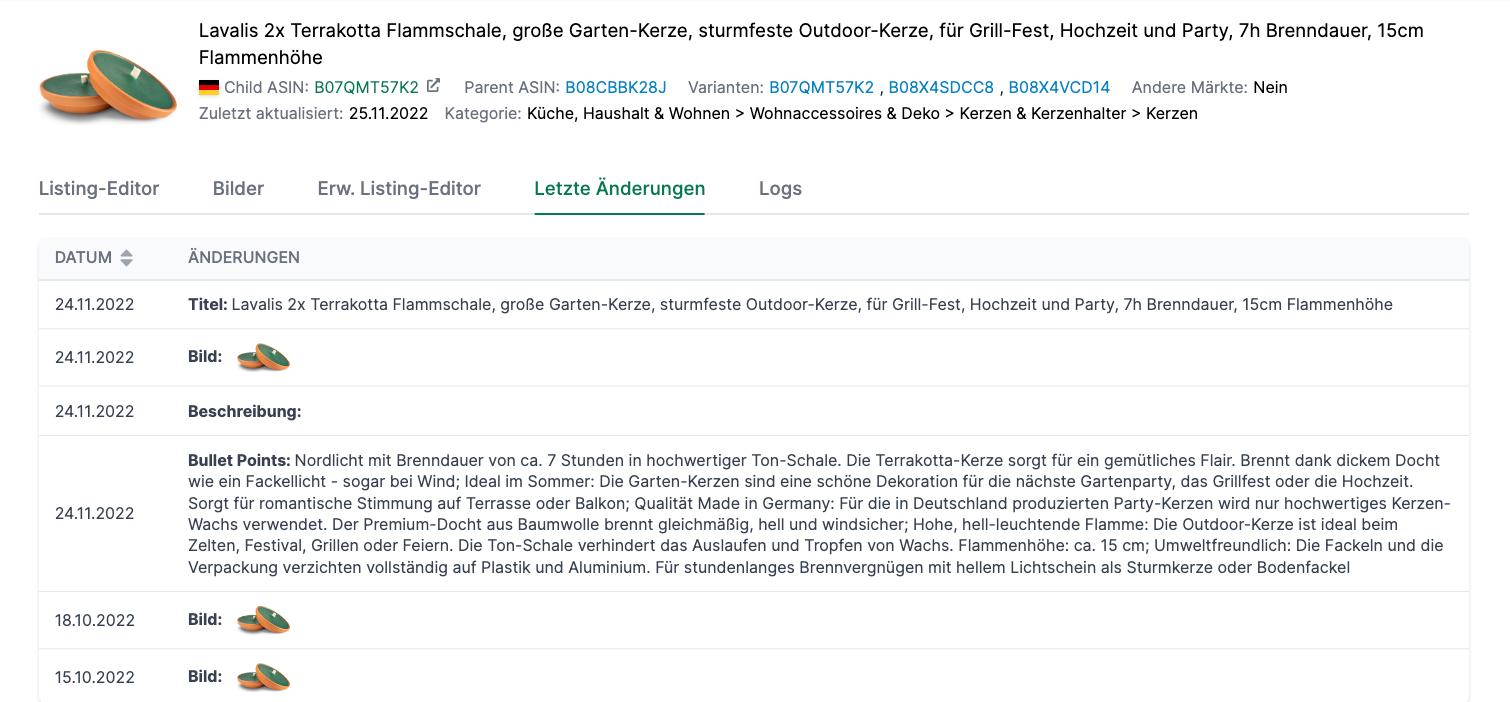Open external link icon next to Child ASIN

click(433, 86)
